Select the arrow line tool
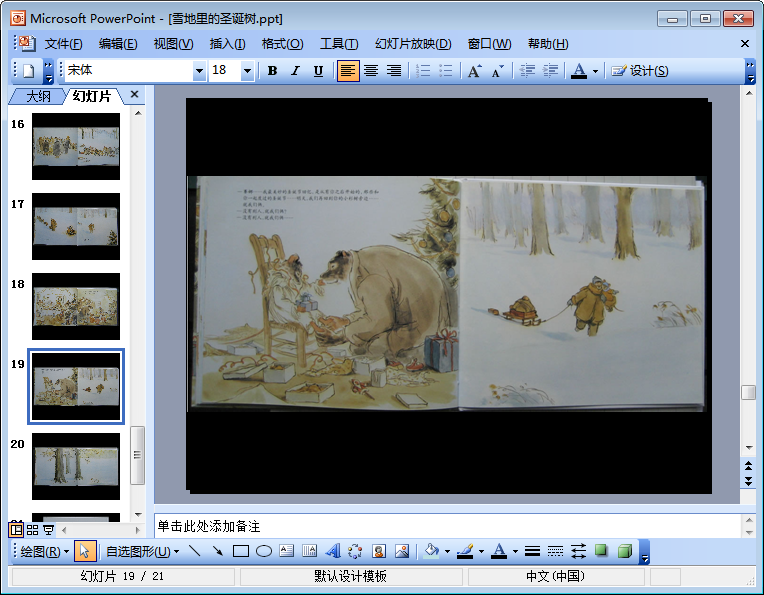 point(217,551)
